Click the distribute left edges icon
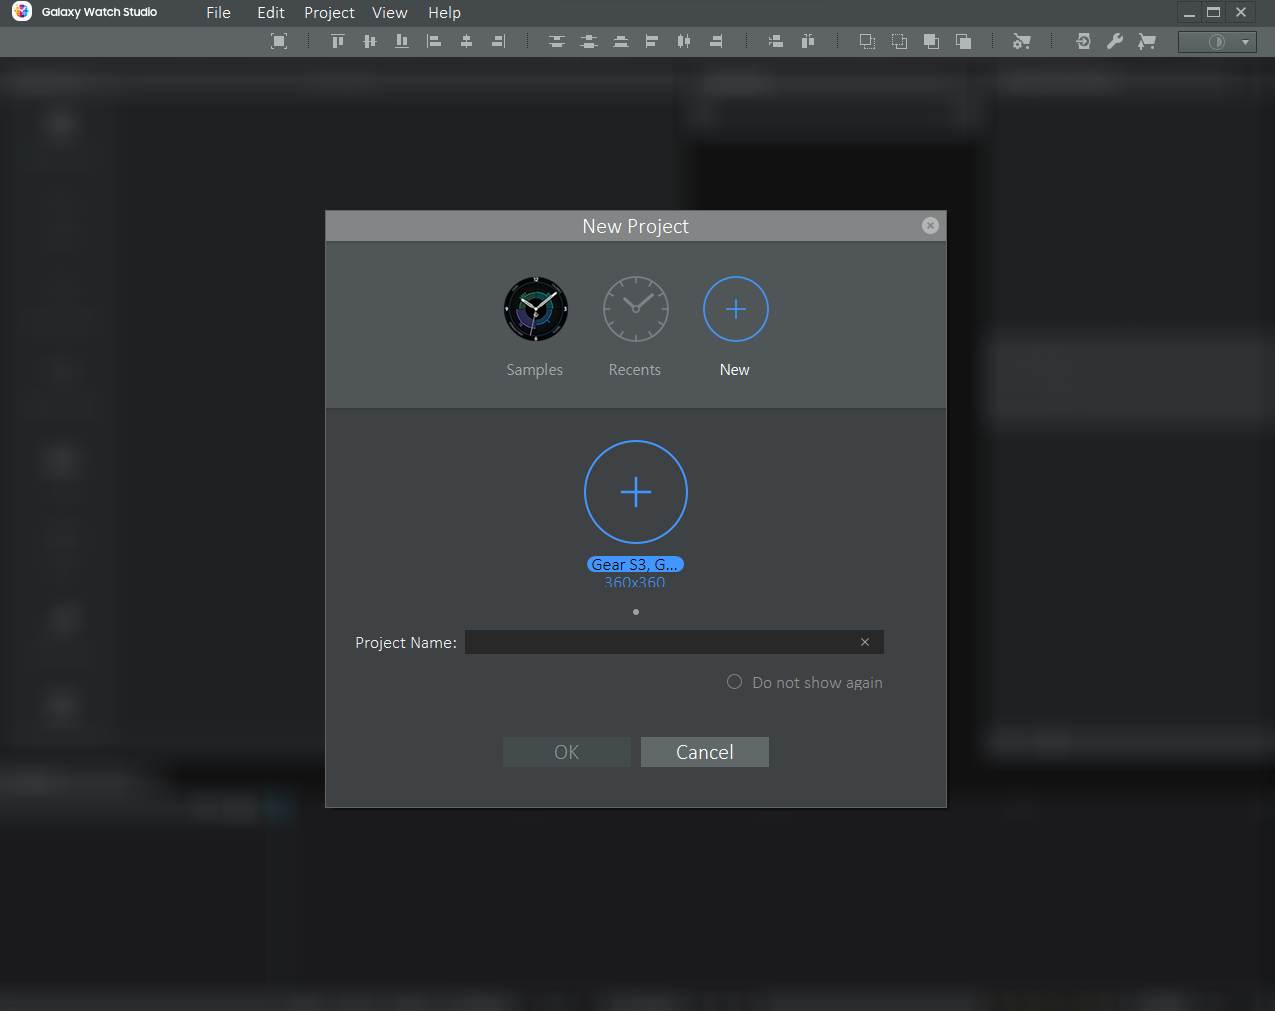Viewport: 1275px width, 1011px height. coord(652,41)
